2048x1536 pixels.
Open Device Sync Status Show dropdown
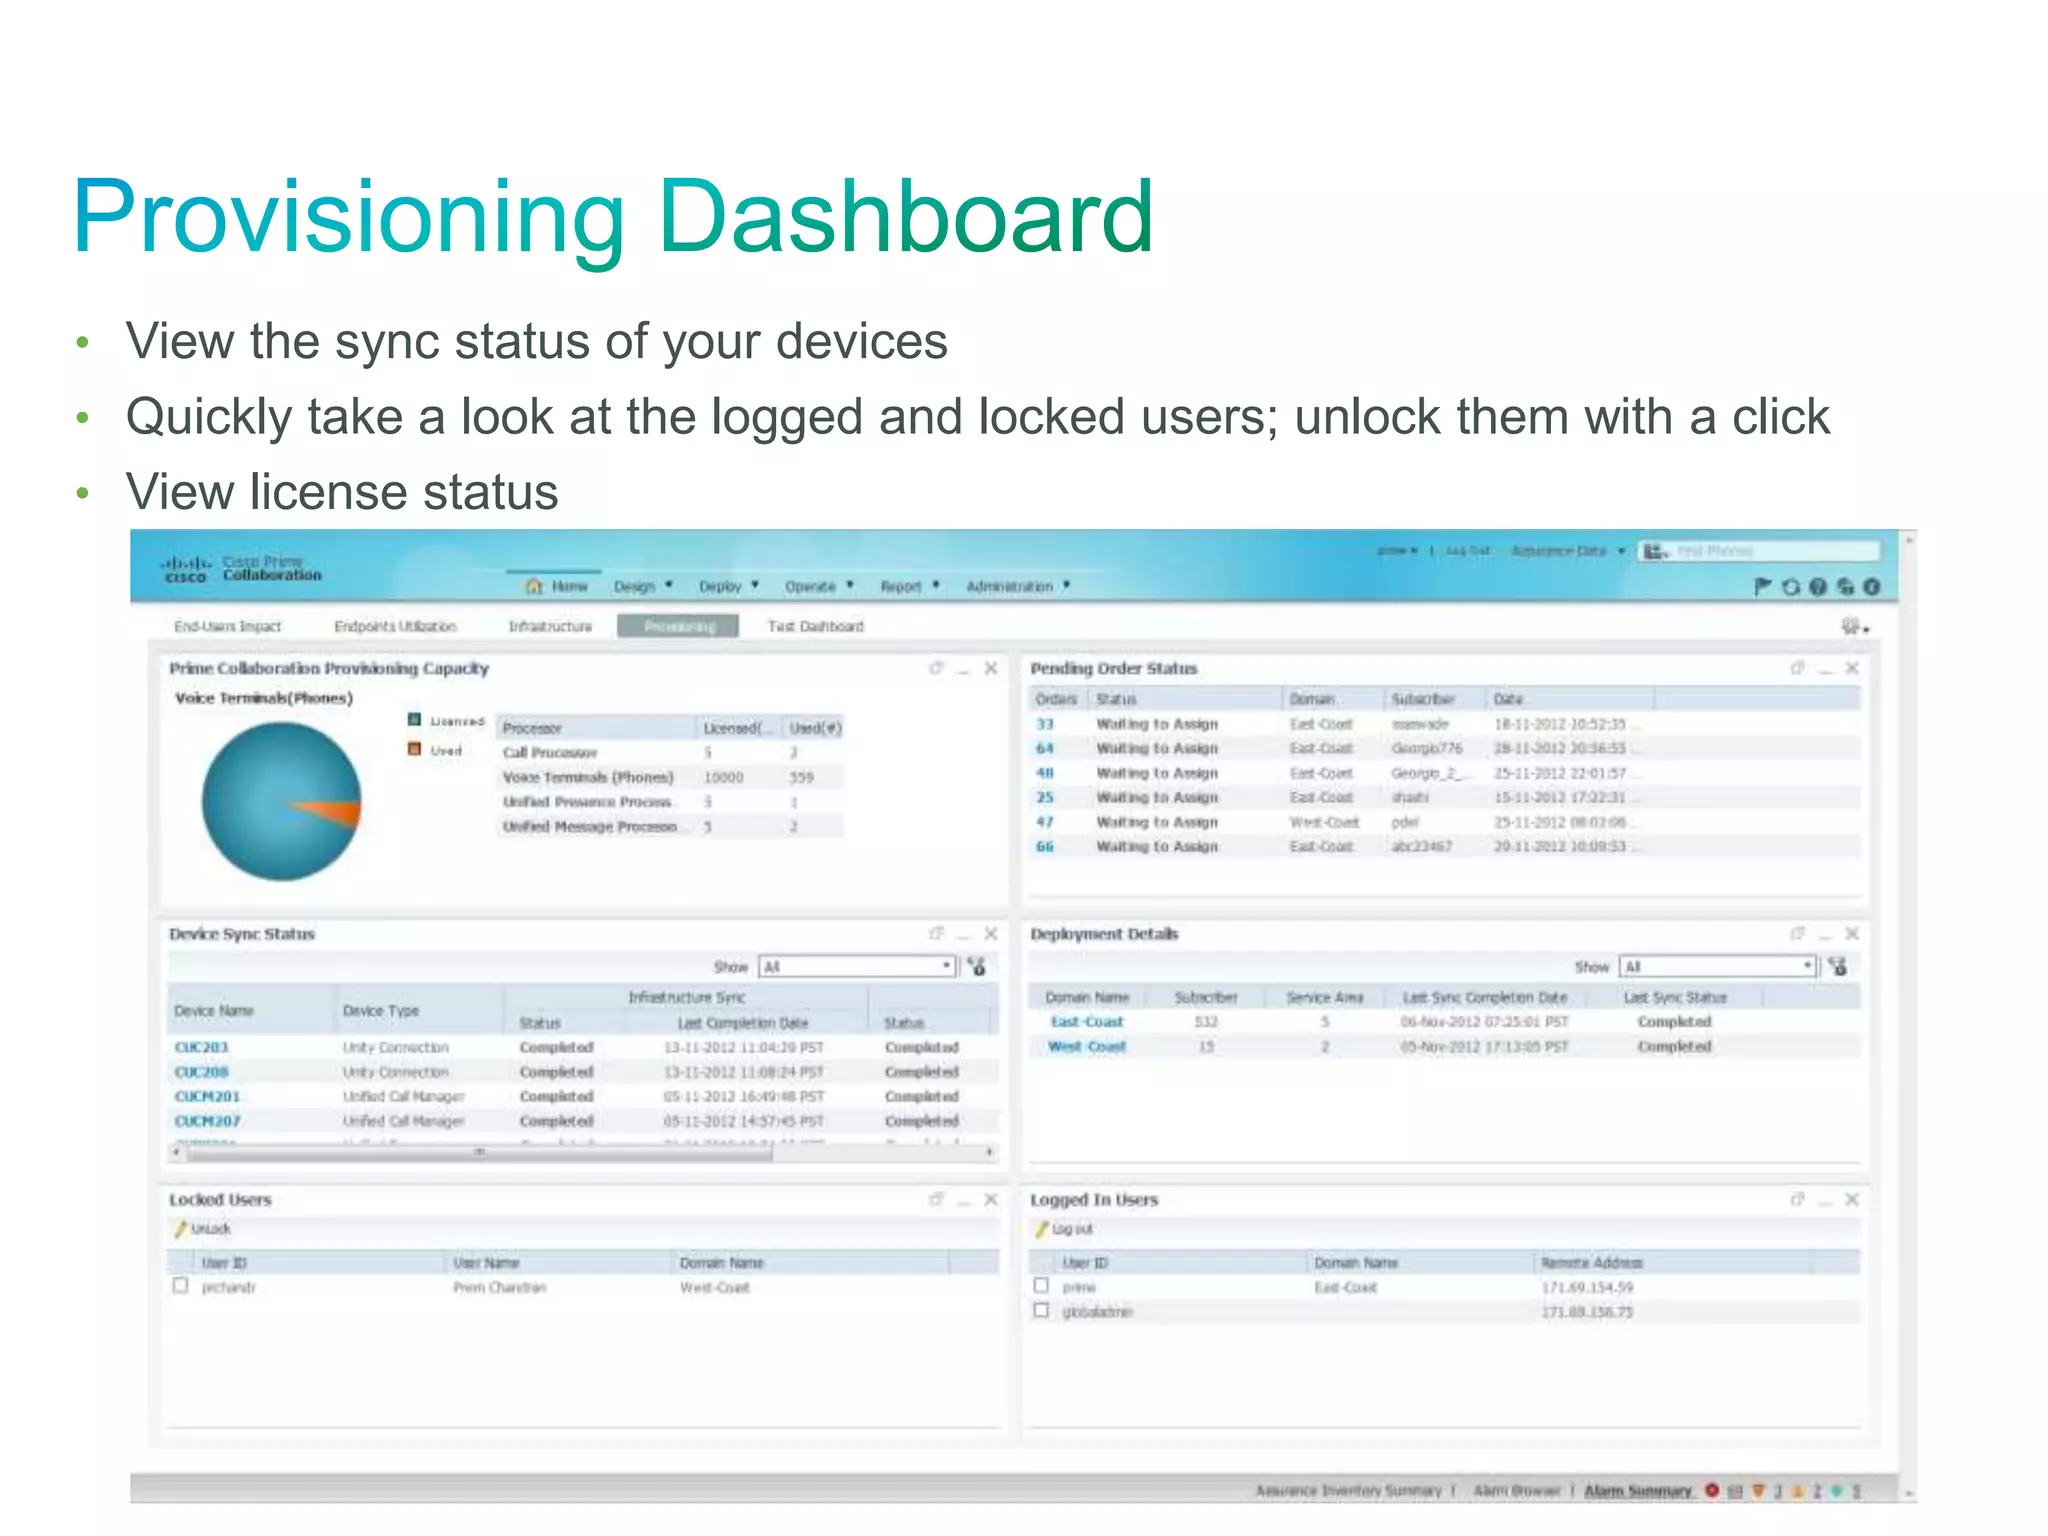pos(857,966)
